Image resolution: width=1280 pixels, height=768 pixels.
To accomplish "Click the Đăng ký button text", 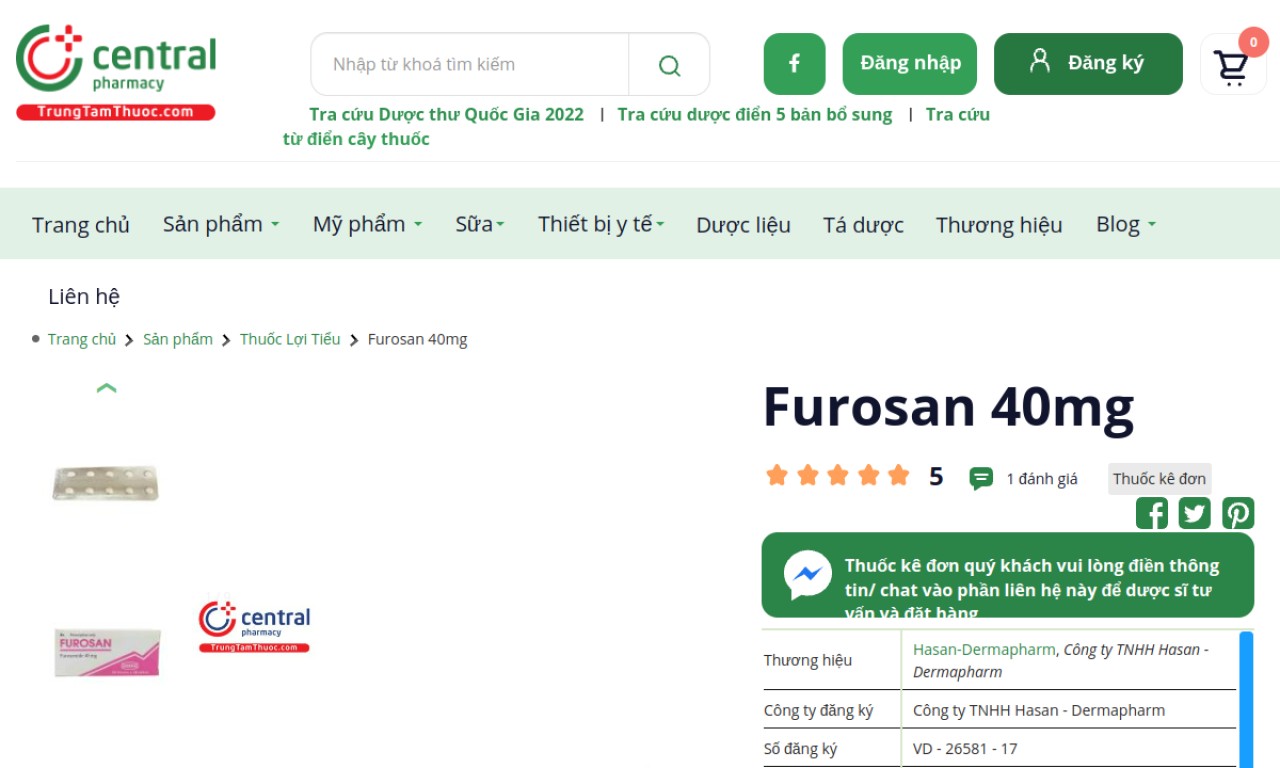I will click(1105, 63).
